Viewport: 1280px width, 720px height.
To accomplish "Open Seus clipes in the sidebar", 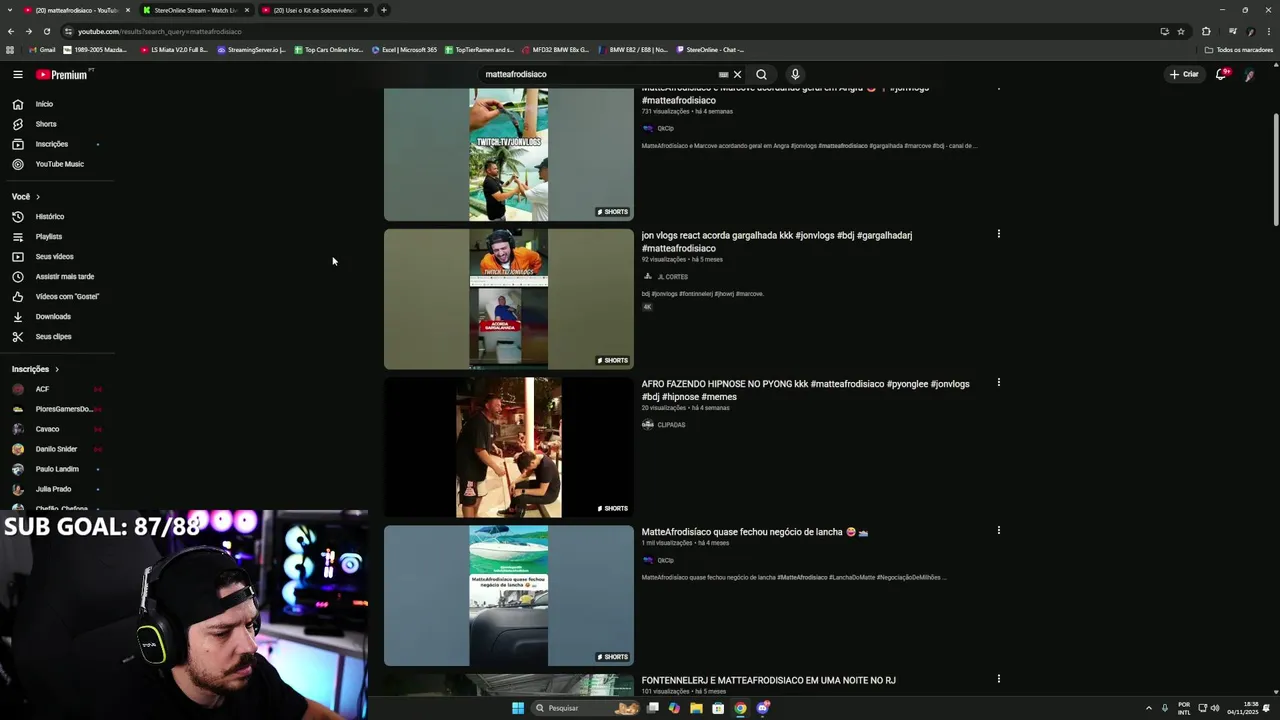I will [x=53, y=336].
